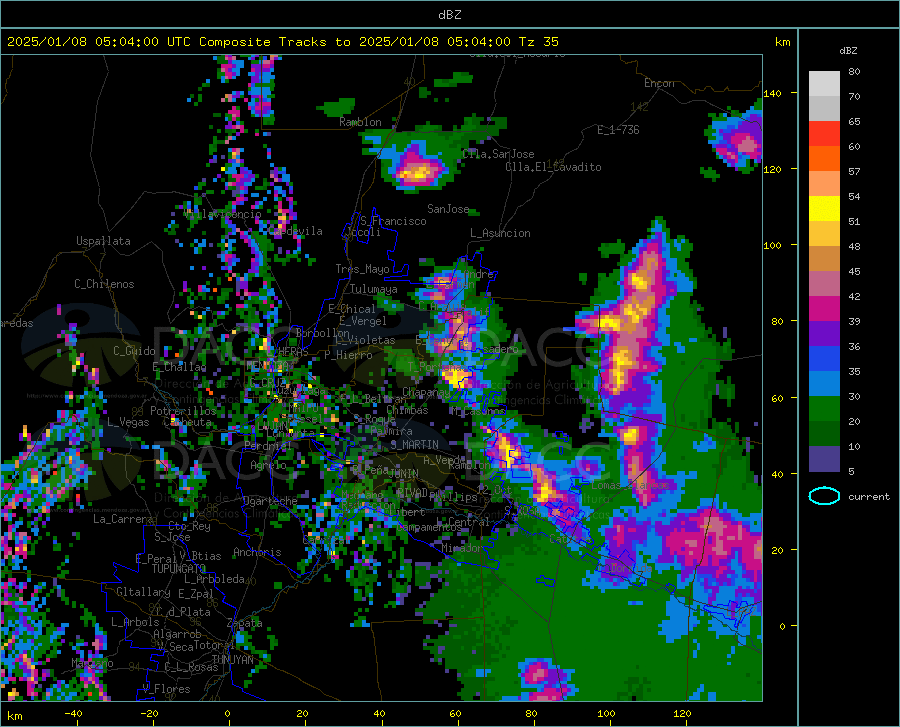900x727 pixels.
Task: Click the '140' km axis tick label
Action: coord(772,93)
